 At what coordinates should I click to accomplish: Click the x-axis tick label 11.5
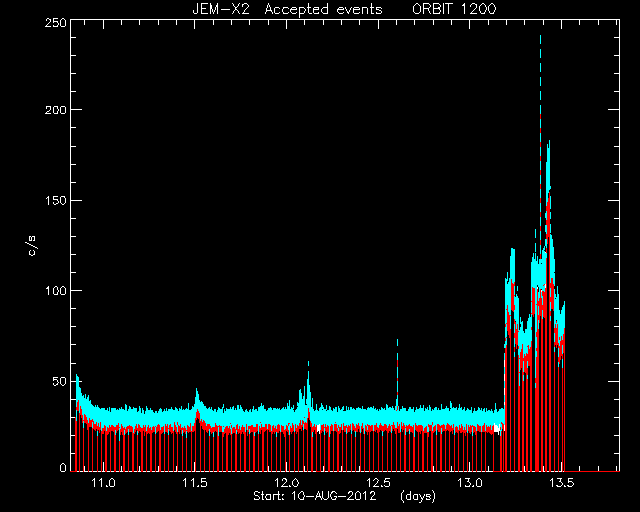click(x=195, y=483)
